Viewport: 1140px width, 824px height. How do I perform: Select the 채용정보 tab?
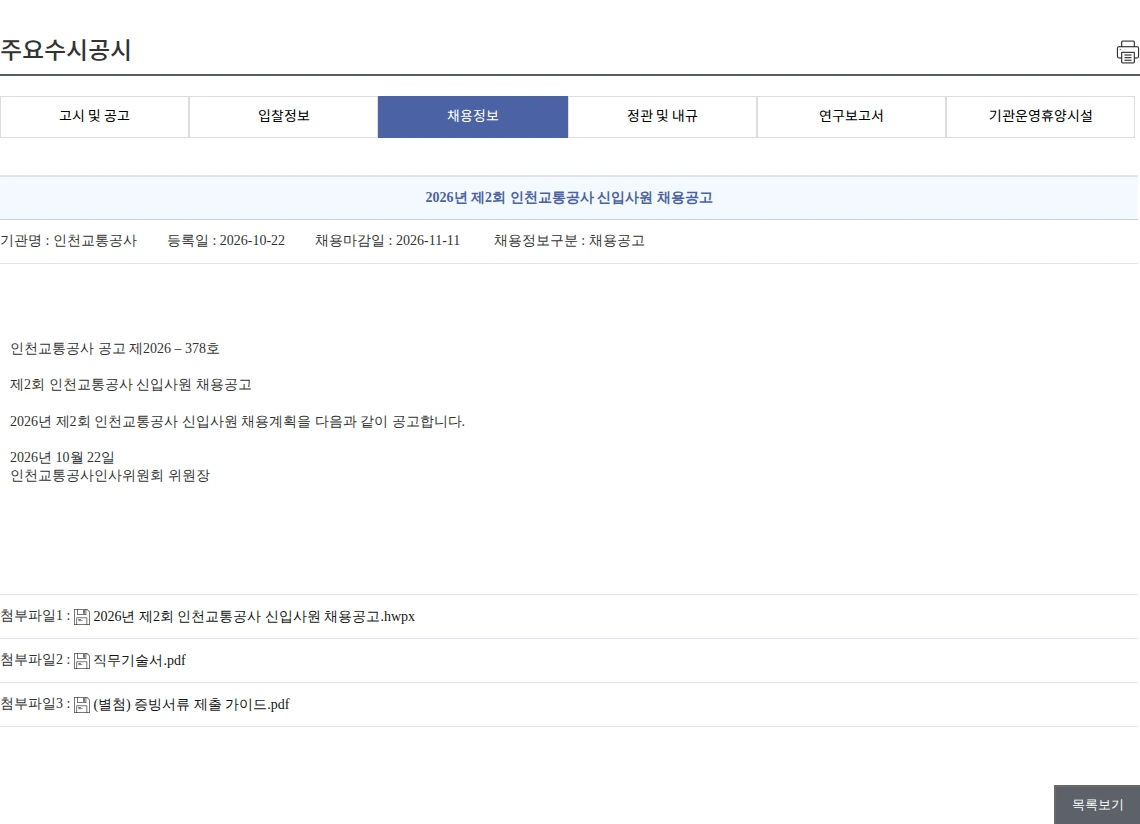coord(473,116)
